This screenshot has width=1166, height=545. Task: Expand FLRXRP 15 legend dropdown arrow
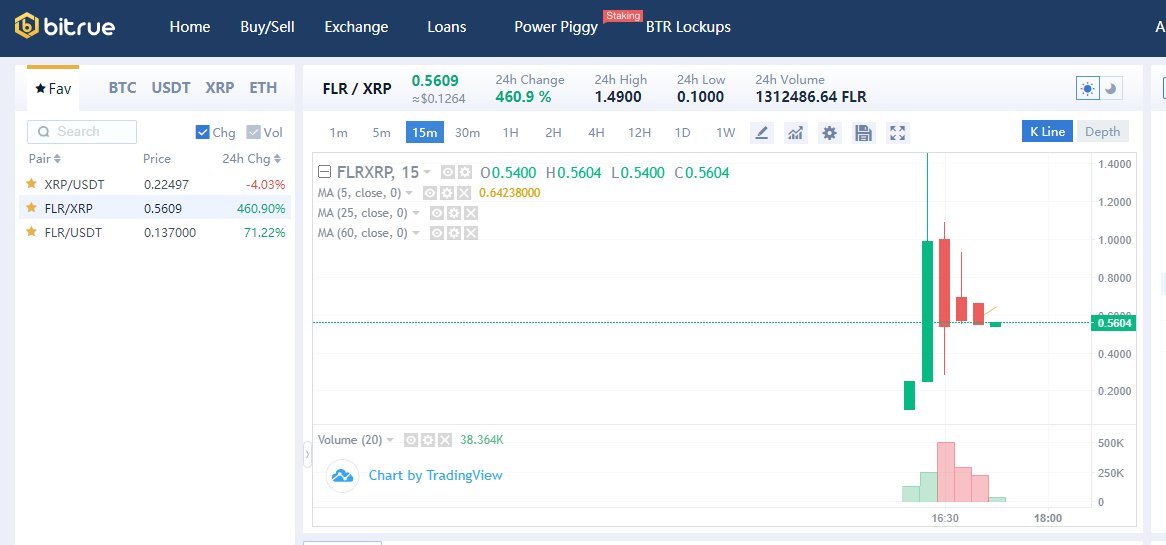click(x=427, y=172)
